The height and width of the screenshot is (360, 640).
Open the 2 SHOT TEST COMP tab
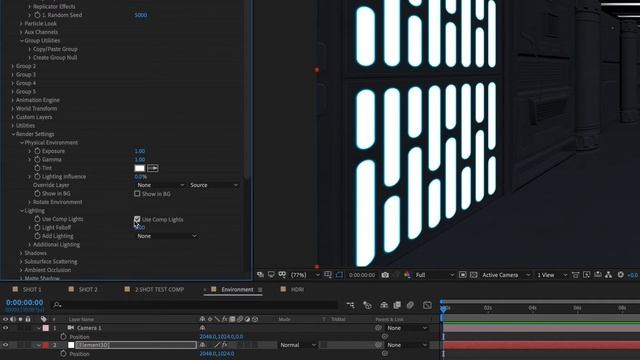pos(160,289)
